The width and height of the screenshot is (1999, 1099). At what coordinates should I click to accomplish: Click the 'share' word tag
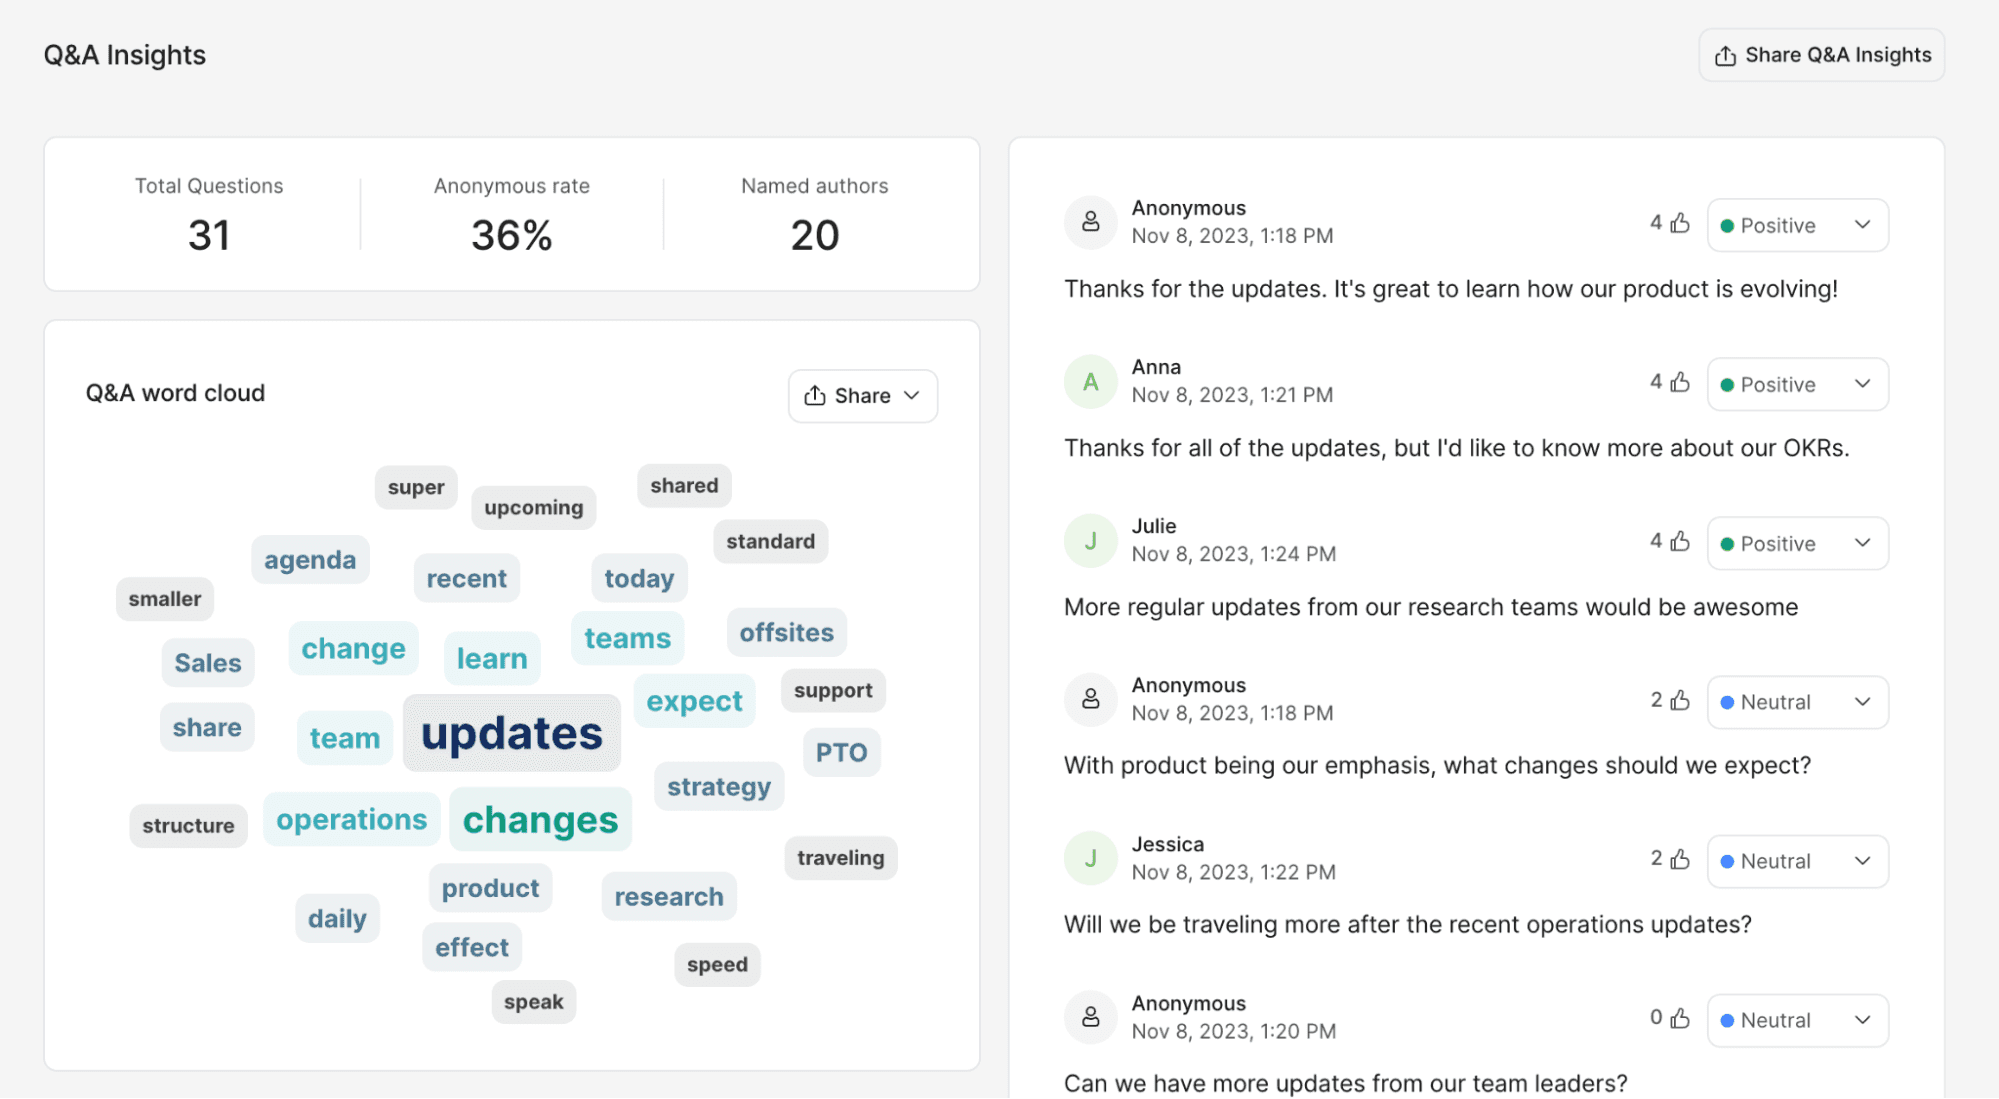point(207,727)
